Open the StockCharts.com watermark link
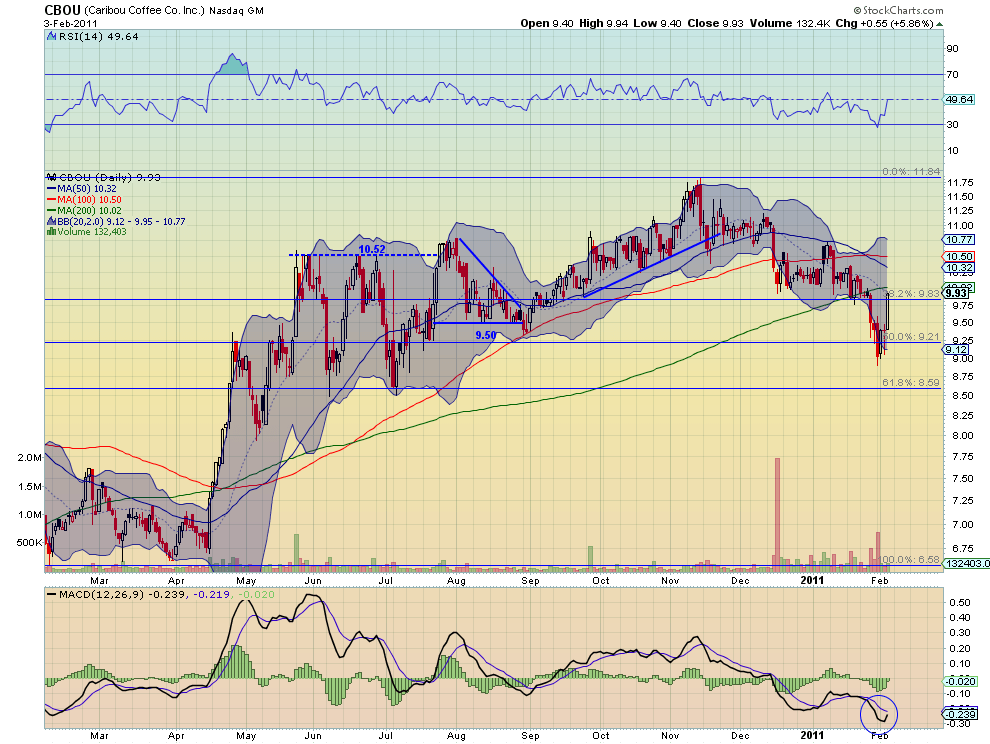Screen dimensions: 990x744 click(898, 10)
